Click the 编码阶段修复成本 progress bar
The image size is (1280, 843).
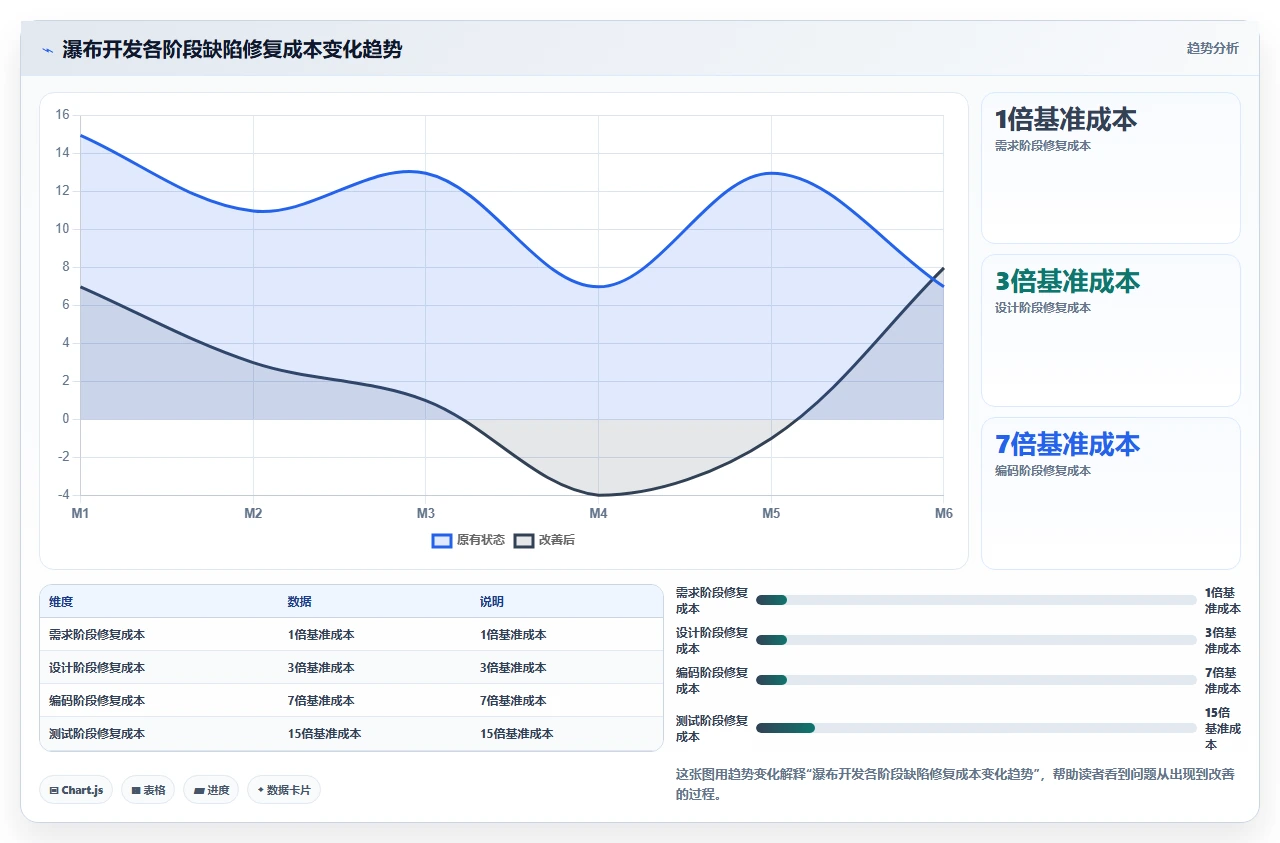point(976,680)
